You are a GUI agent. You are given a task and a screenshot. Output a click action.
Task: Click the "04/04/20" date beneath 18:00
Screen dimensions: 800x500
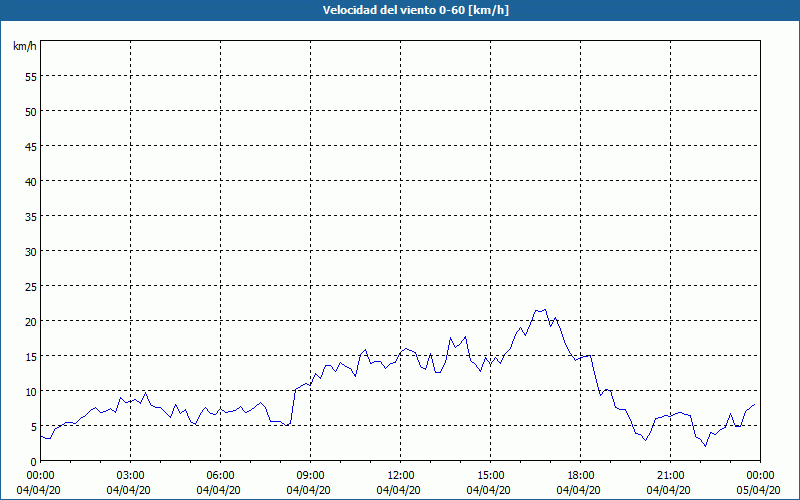tap(579, 490)
